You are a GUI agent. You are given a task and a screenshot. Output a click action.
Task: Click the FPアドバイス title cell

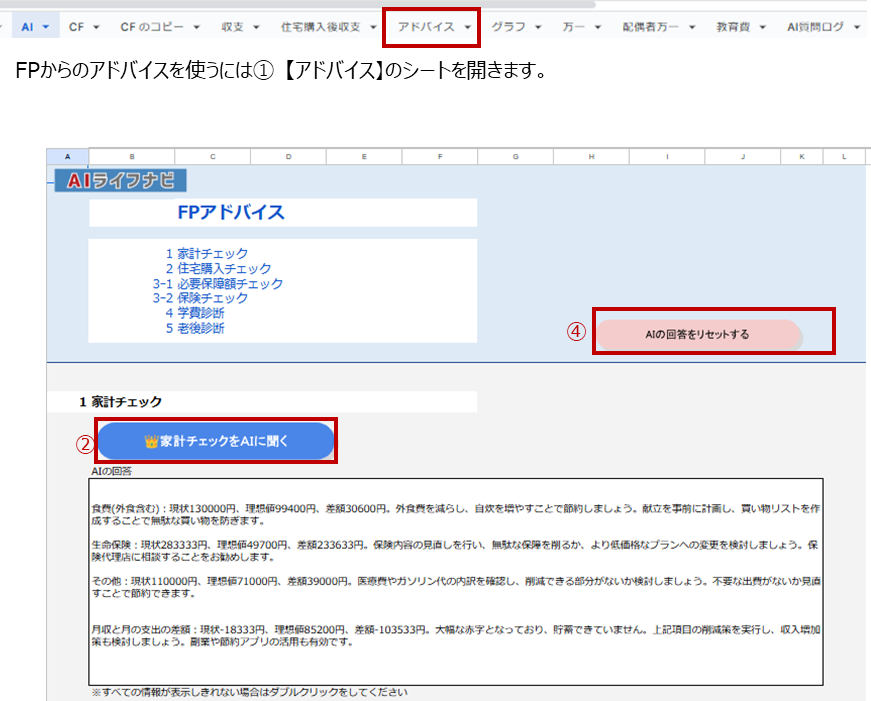(x=283, y=213)
